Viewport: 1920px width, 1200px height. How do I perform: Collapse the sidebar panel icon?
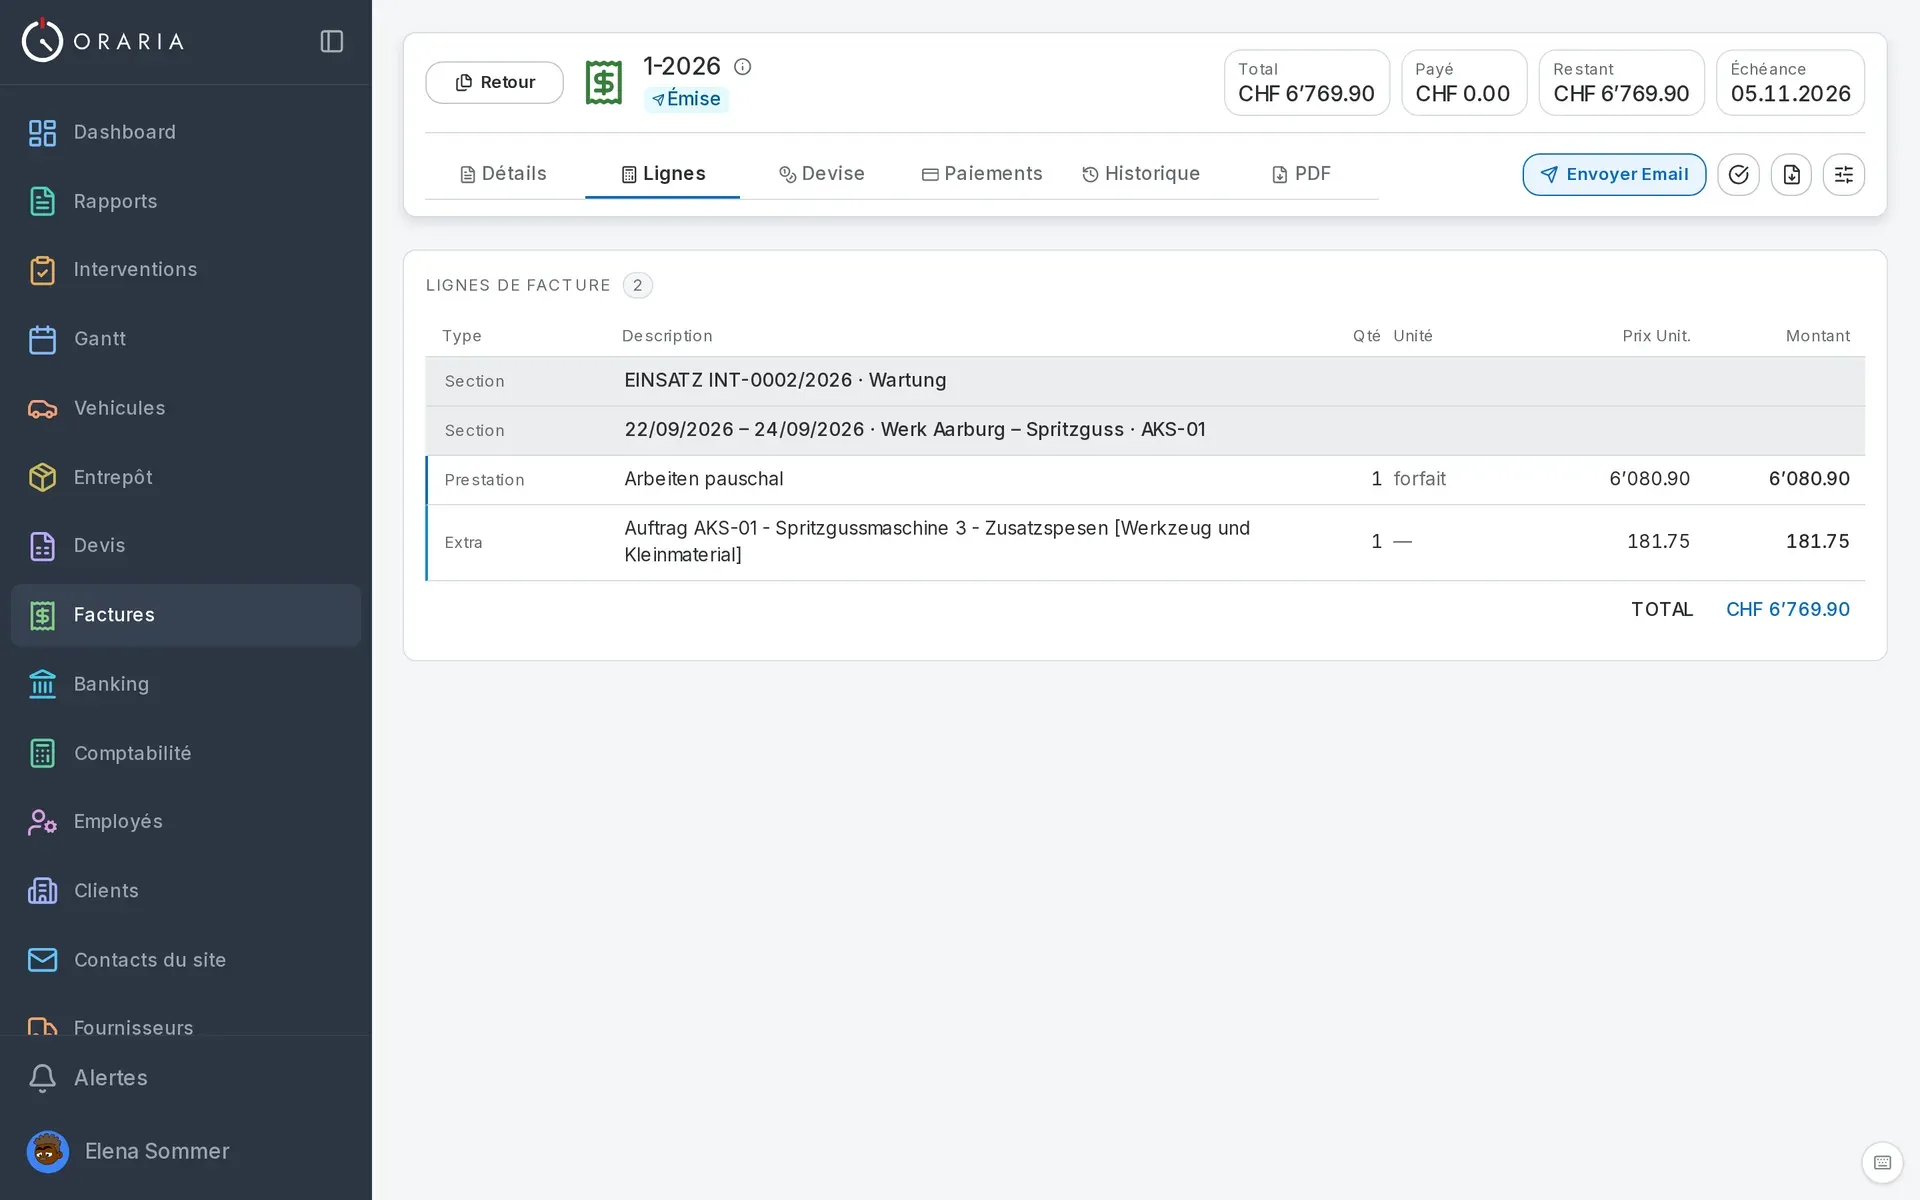click(332, 41)
